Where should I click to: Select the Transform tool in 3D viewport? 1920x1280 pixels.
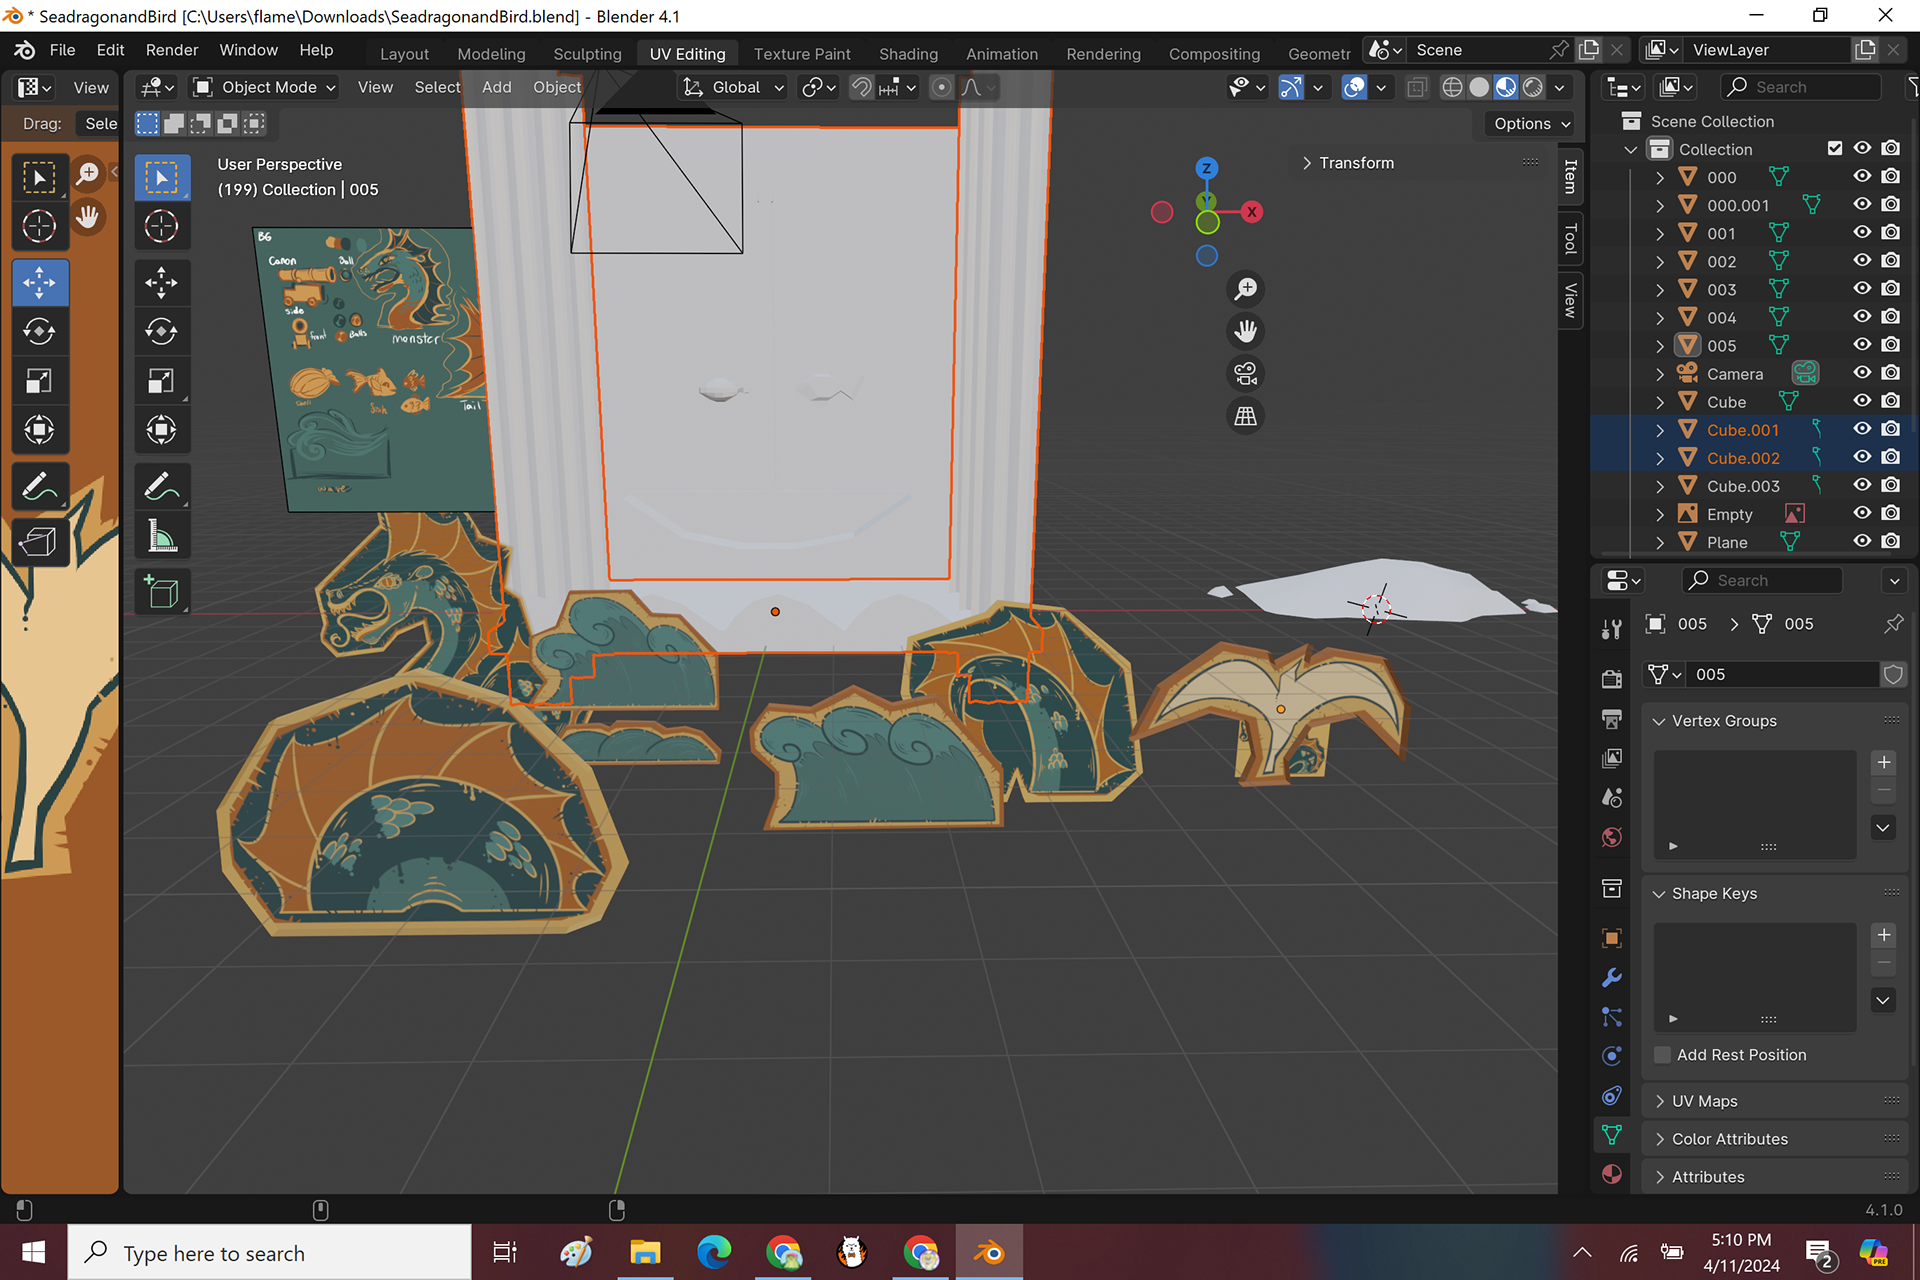(161, 430)
